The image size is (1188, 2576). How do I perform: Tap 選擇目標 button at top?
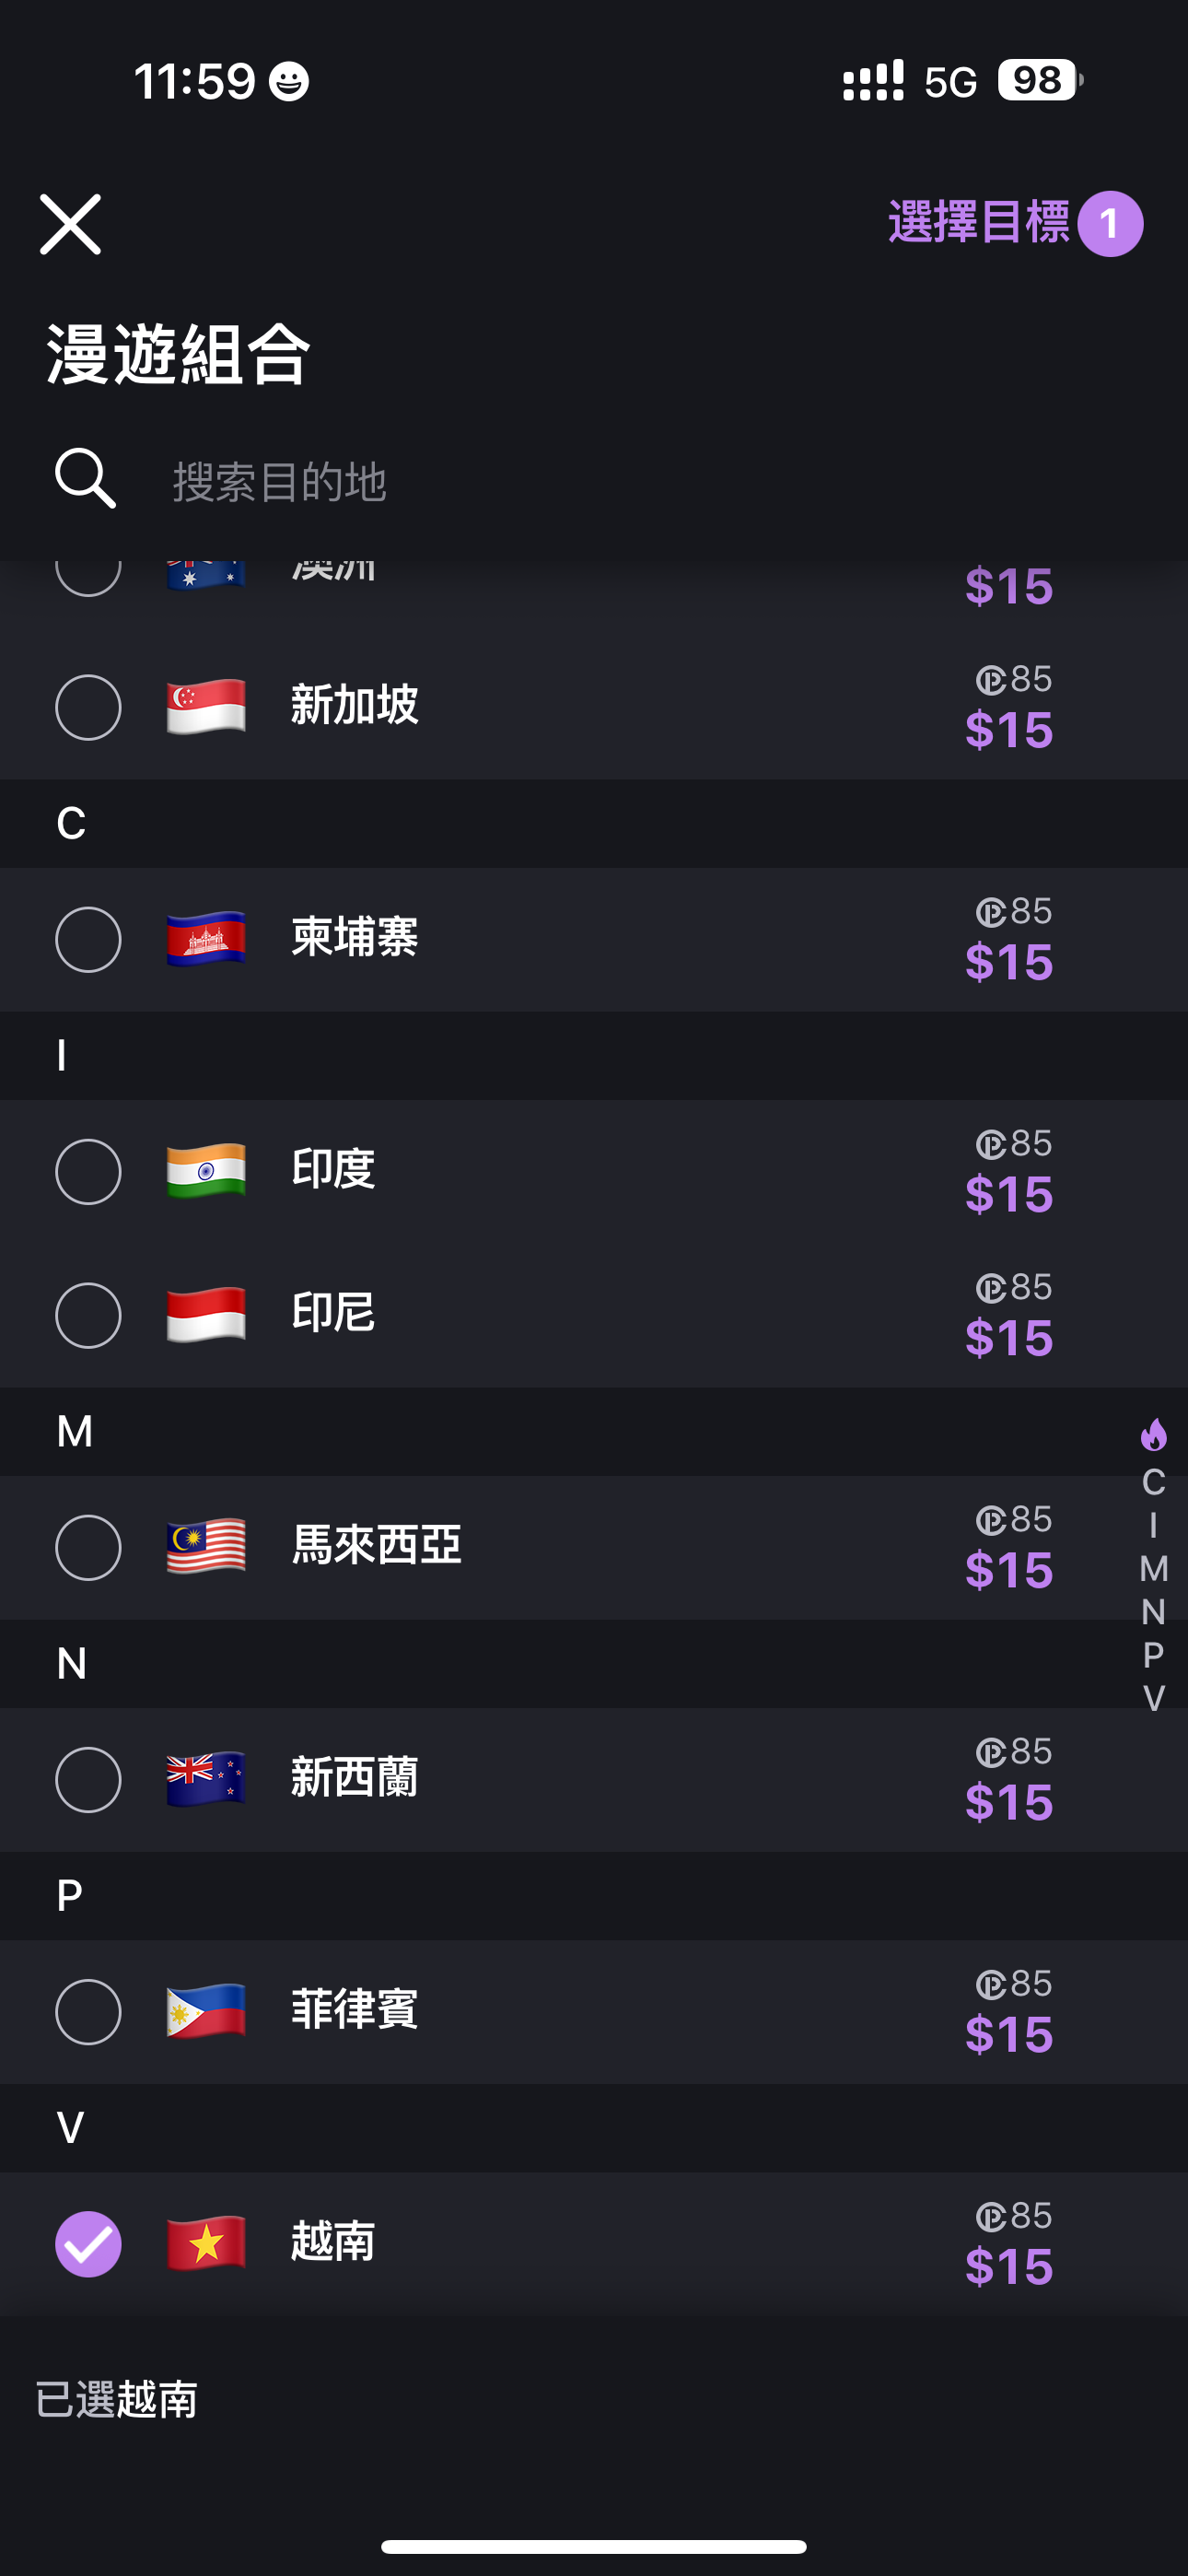(1013, 223)
